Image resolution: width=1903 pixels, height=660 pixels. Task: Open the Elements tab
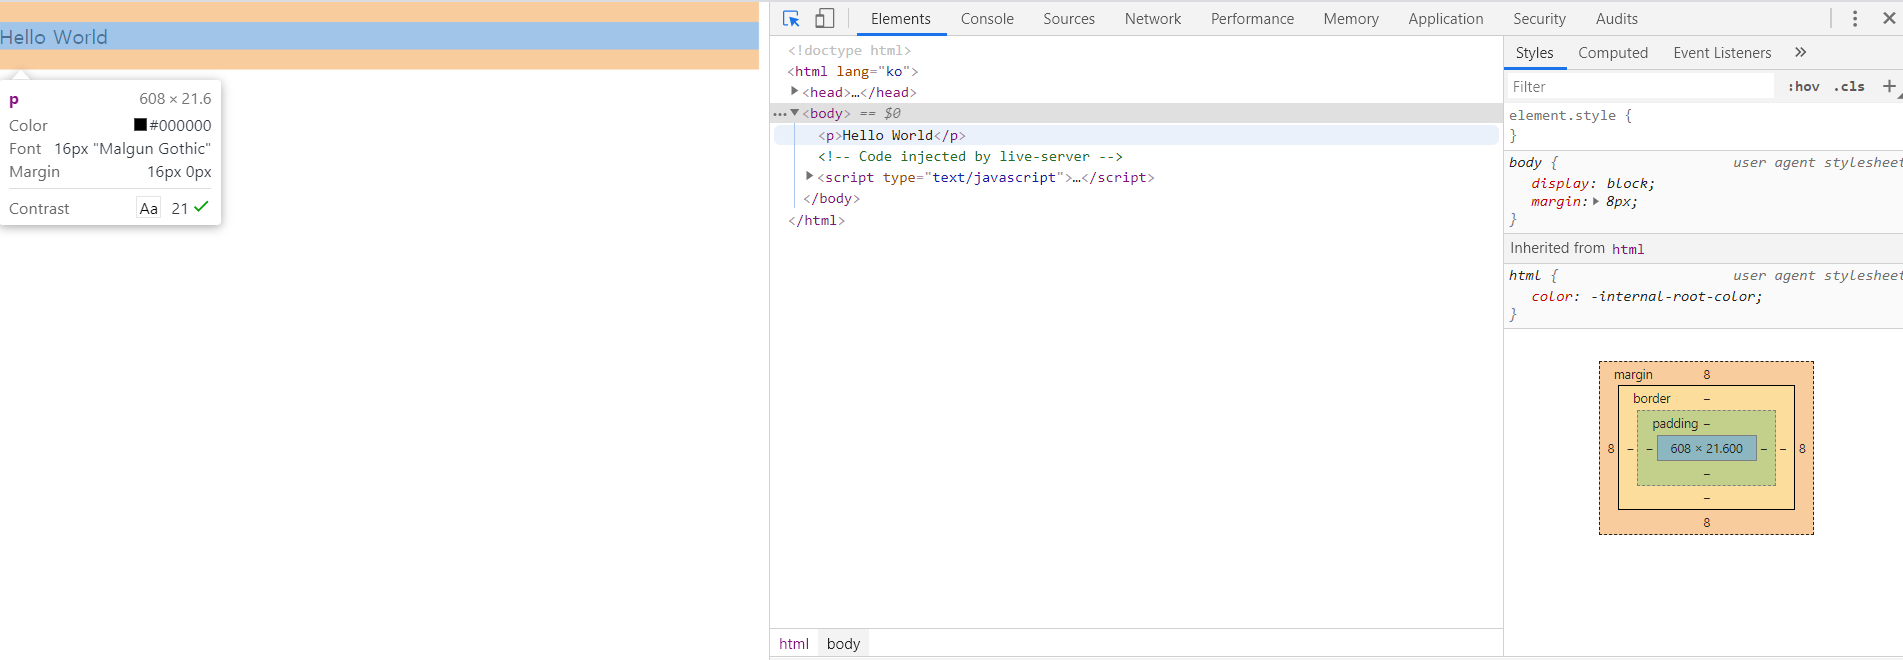click(900, 18)
